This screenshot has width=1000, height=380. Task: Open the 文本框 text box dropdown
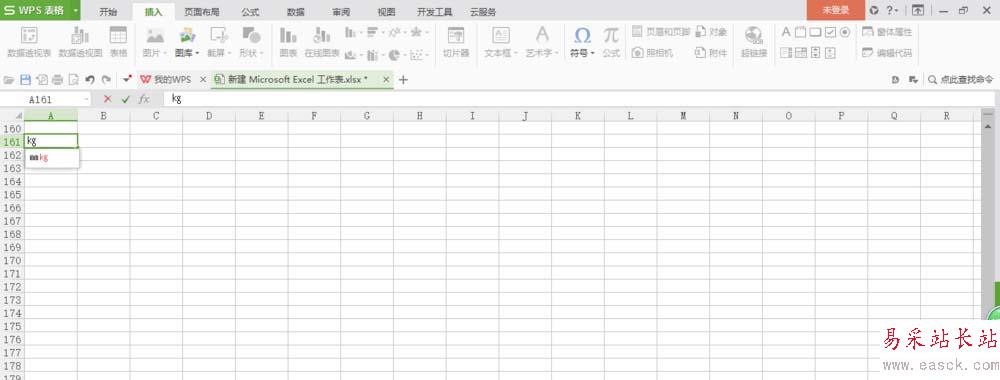tap(501, 42)
